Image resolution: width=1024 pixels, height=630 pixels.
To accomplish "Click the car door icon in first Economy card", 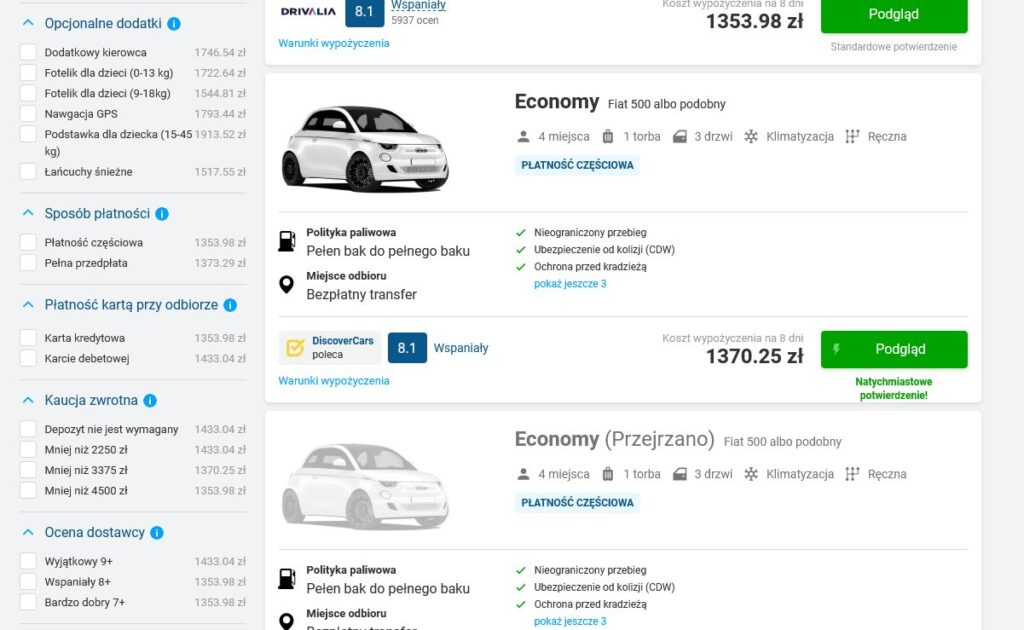I will [x=680, y=136].
